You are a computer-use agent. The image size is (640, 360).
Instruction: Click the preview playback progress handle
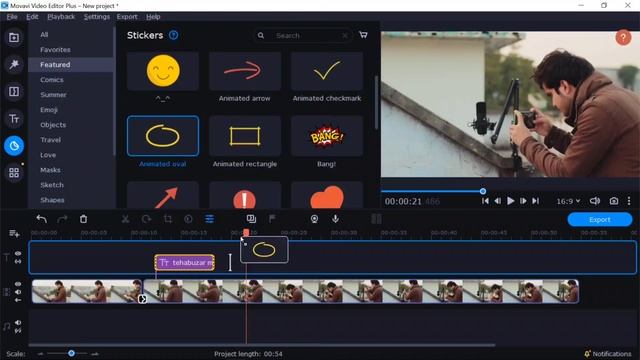(x=483, y=191)
